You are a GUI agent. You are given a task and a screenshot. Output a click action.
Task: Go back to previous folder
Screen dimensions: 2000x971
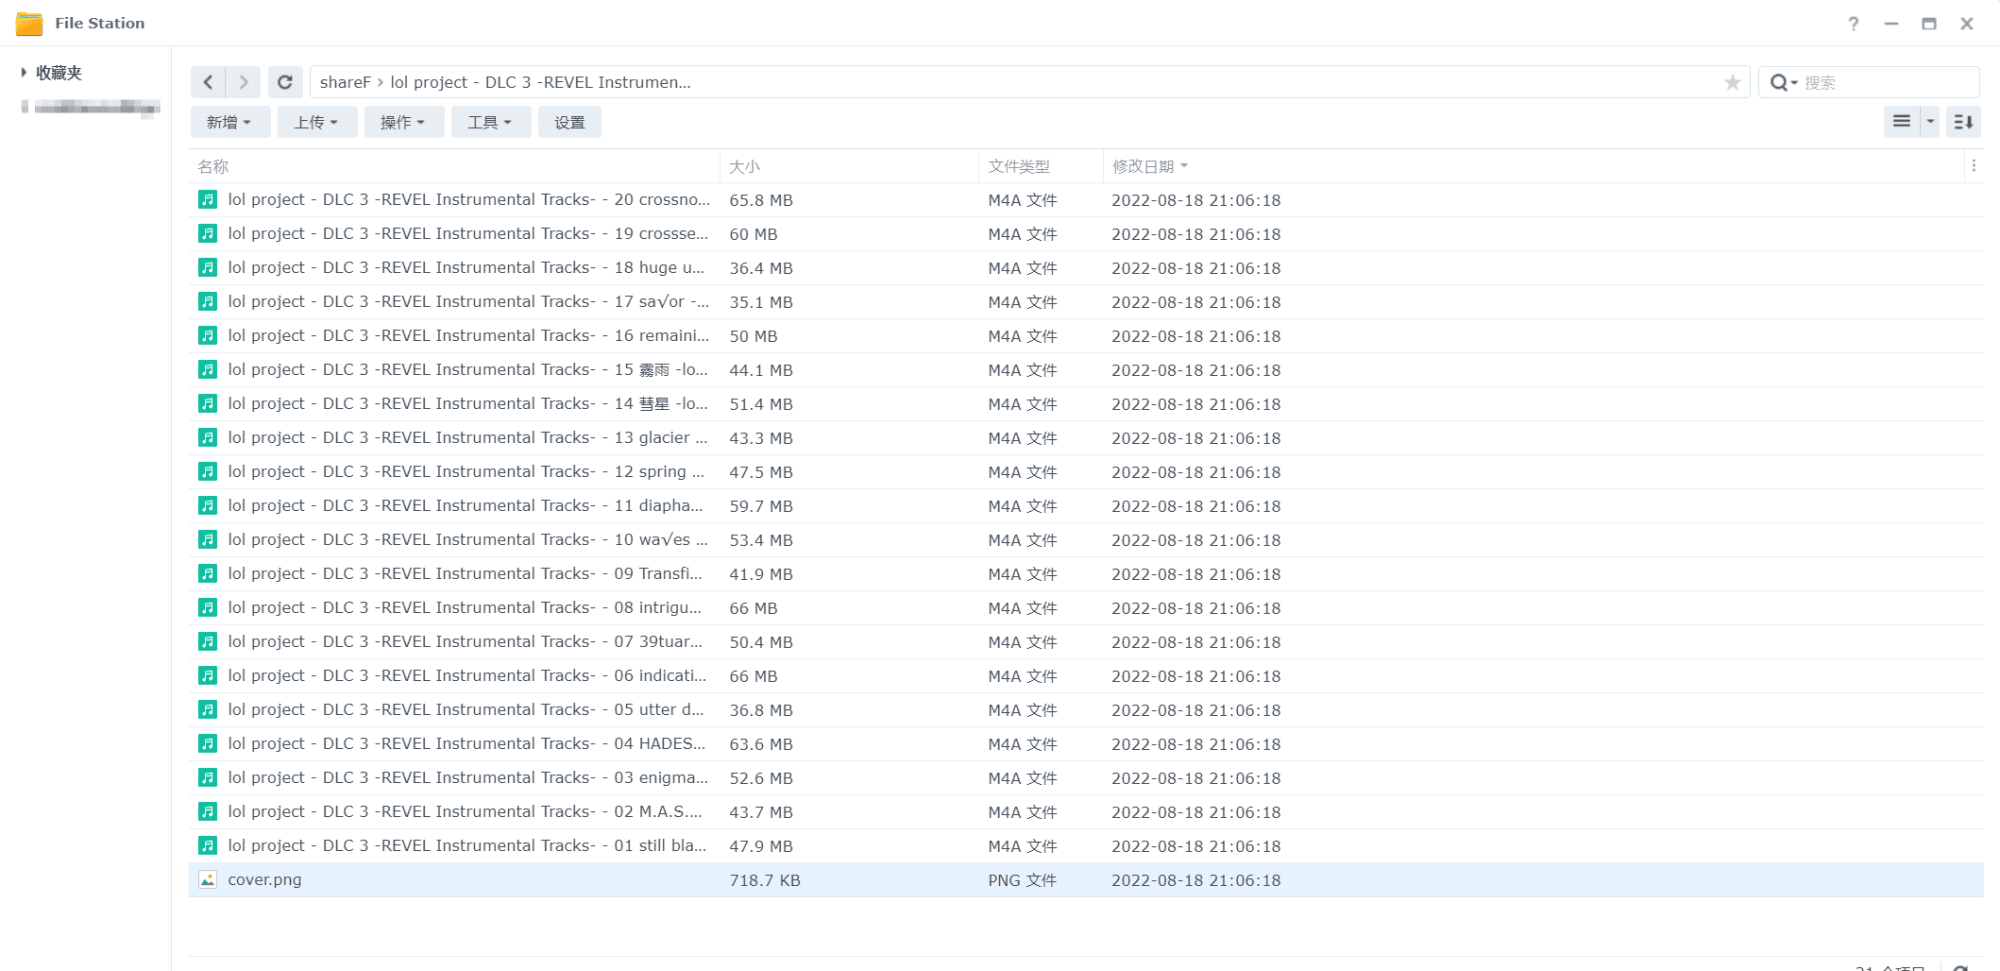[x=208, y=82]
